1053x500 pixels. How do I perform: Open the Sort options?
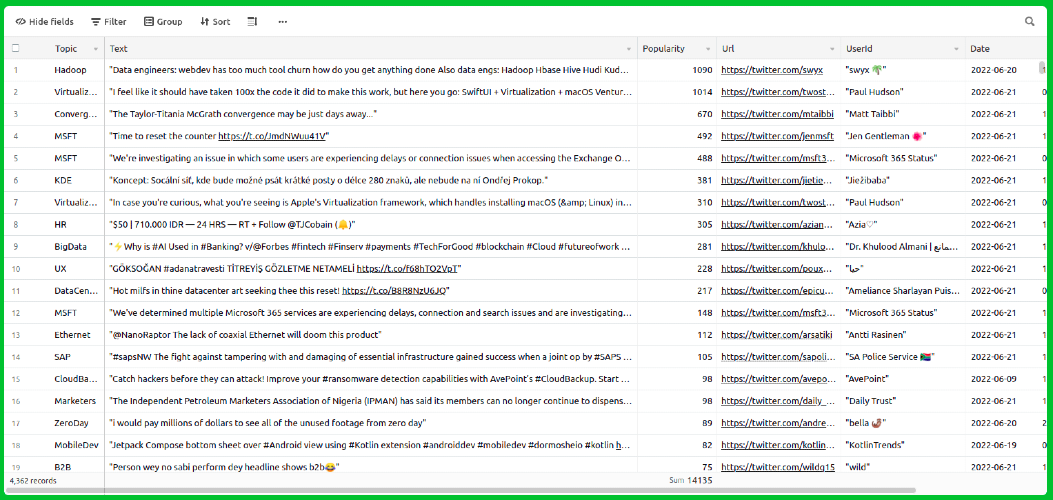[x=215, y=21]
